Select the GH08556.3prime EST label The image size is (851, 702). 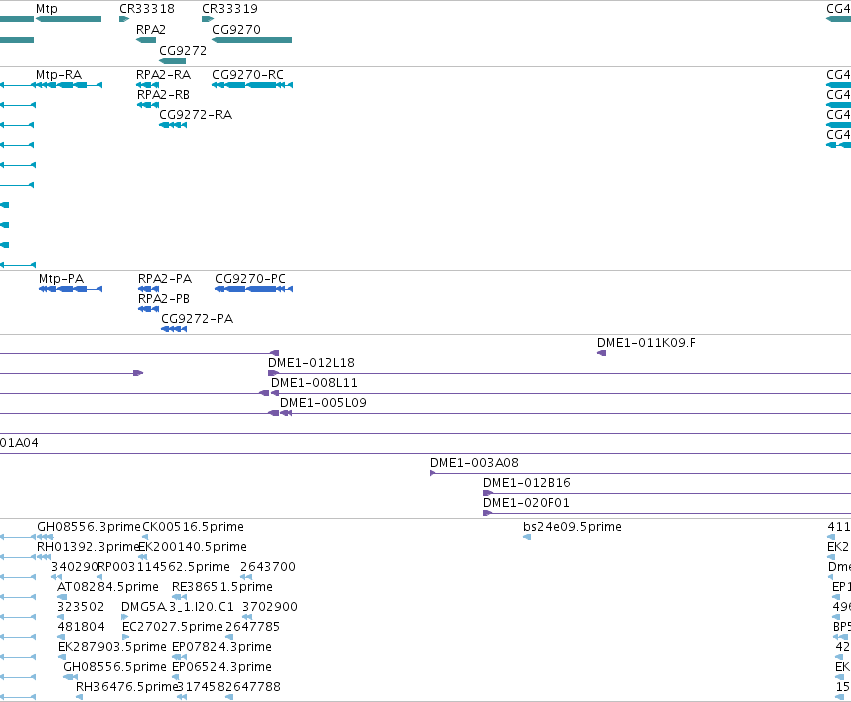pos(89,527)
